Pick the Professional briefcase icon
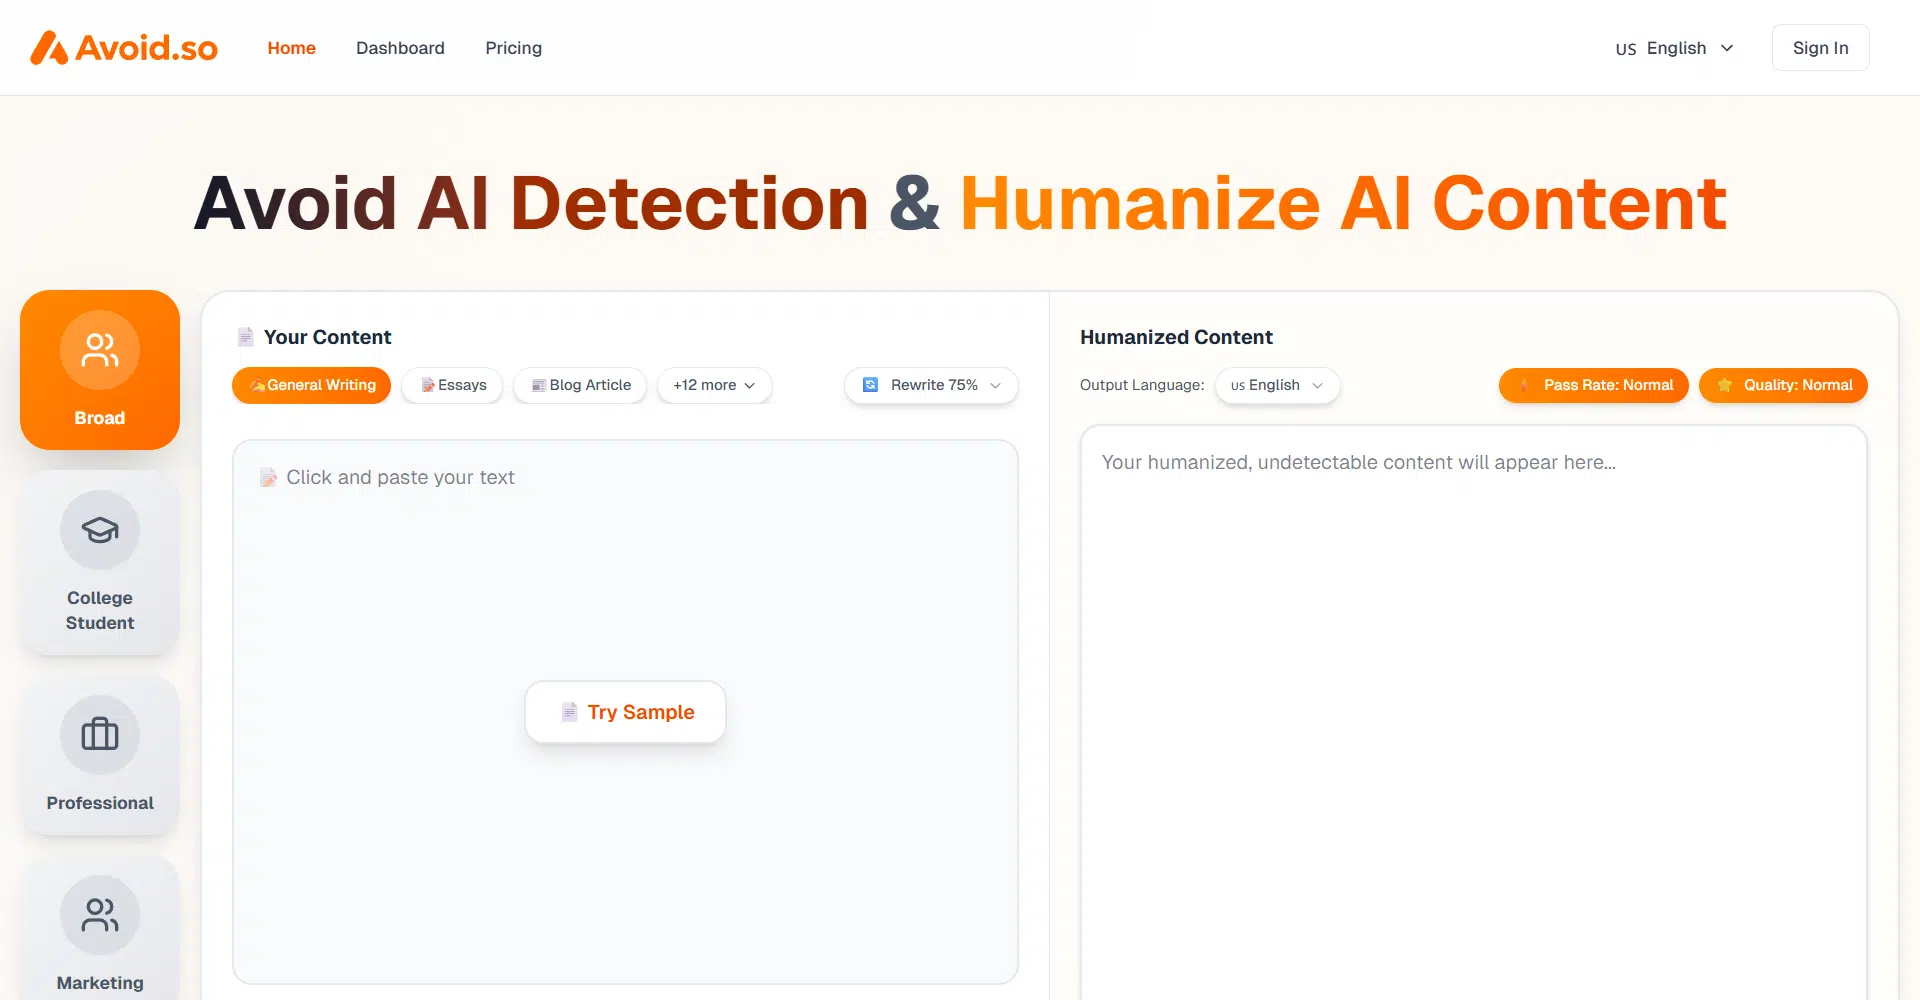Screen dimensions: 1920x1000 click(100, 734)
